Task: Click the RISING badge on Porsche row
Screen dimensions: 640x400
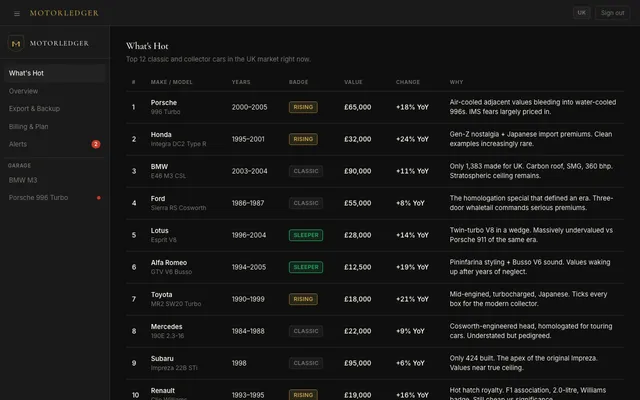Action: pyautogui.click(x=303, y=107)
